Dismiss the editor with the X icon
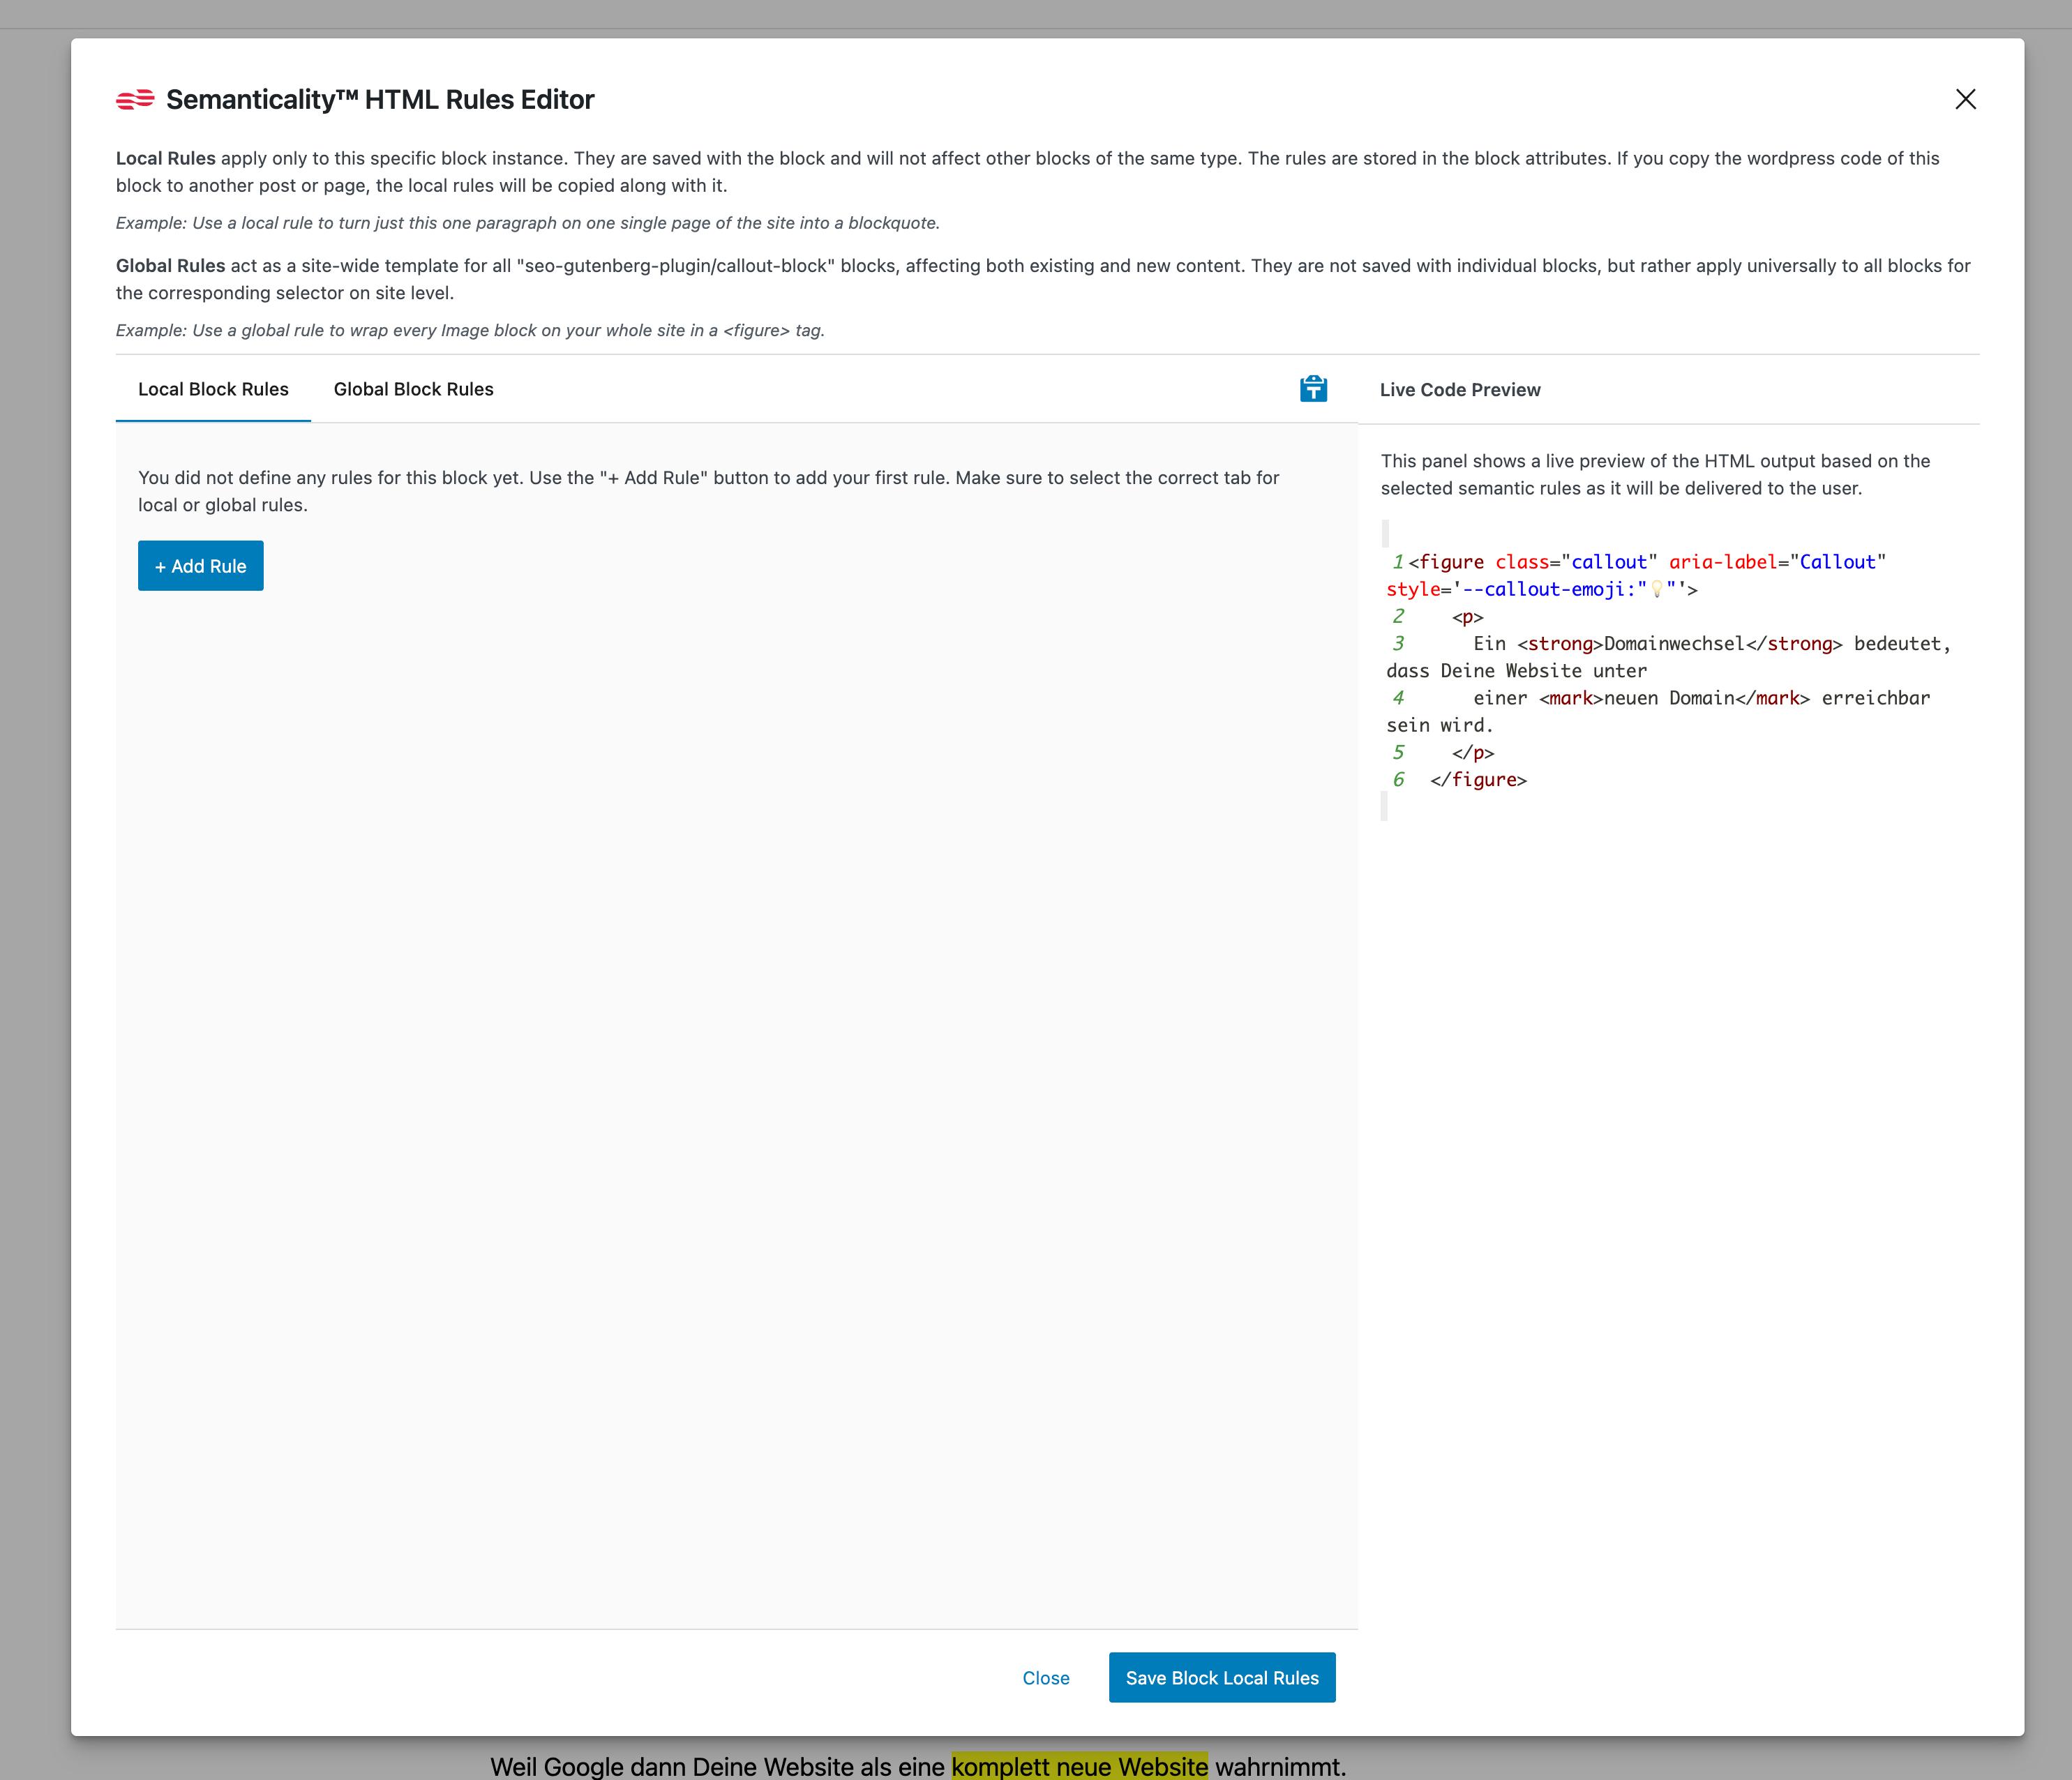This screenshot has height=1780, width=2072. click(x=1965, y=99)
